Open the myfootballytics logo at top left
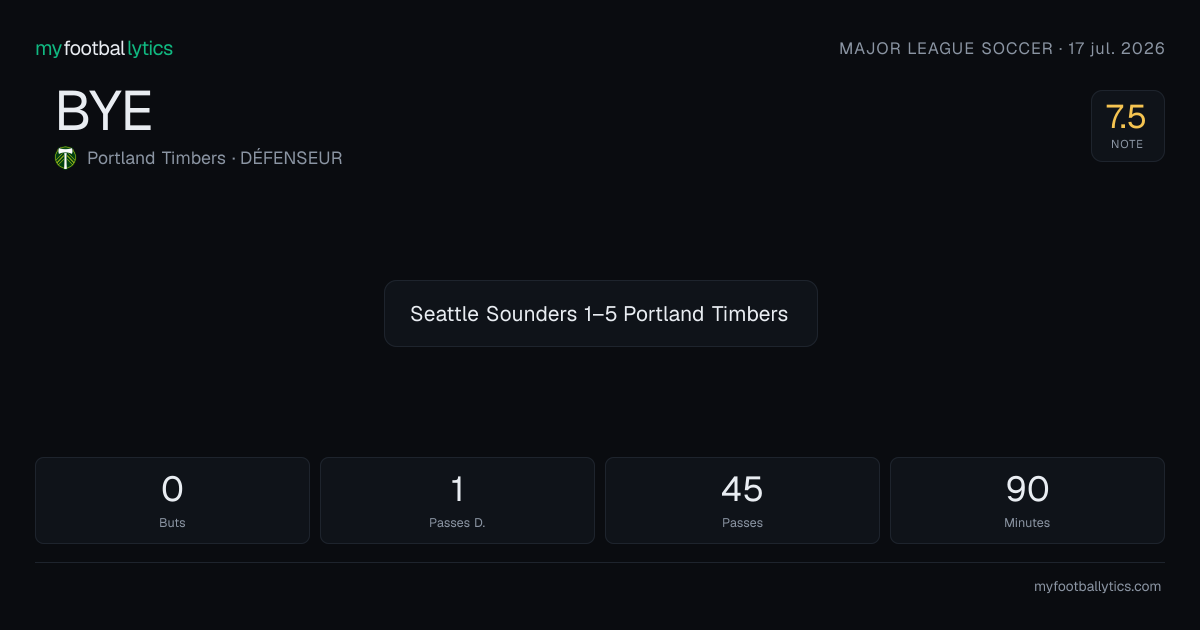Screen dimensions: 1200x630 click(x=104, y=48)
